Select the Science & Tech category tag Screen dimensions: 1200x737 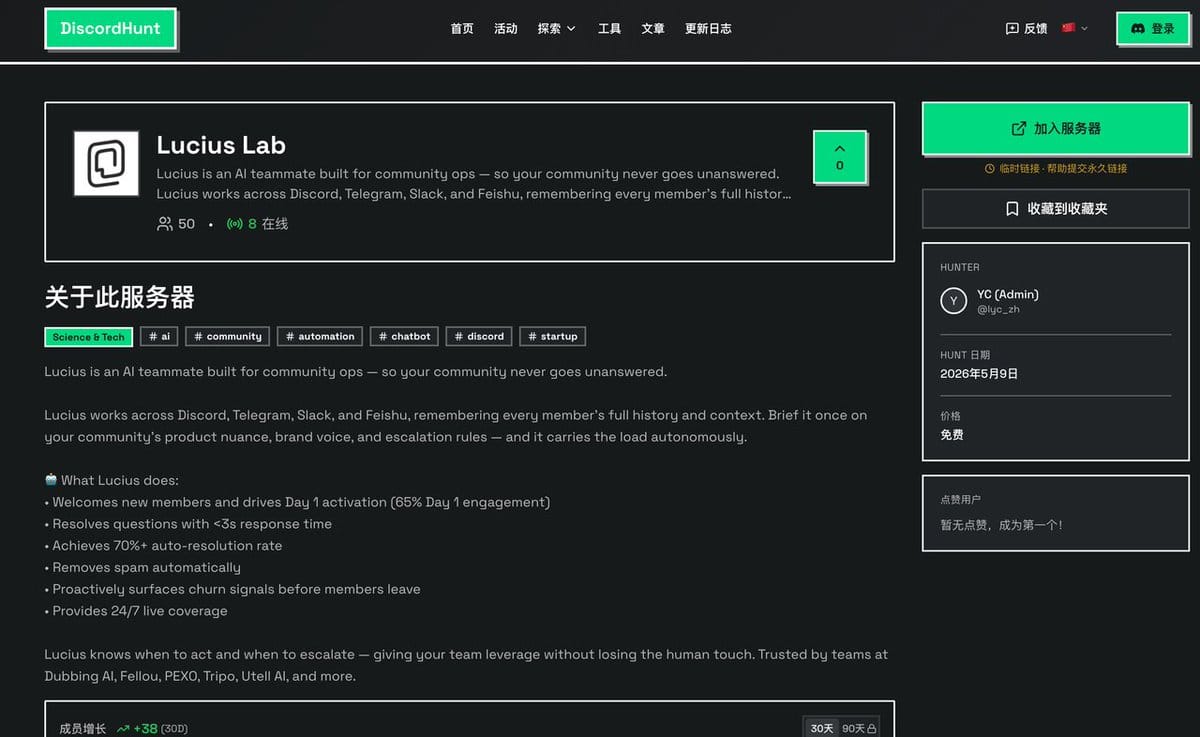pyautogui.click(x=89, y=337)
